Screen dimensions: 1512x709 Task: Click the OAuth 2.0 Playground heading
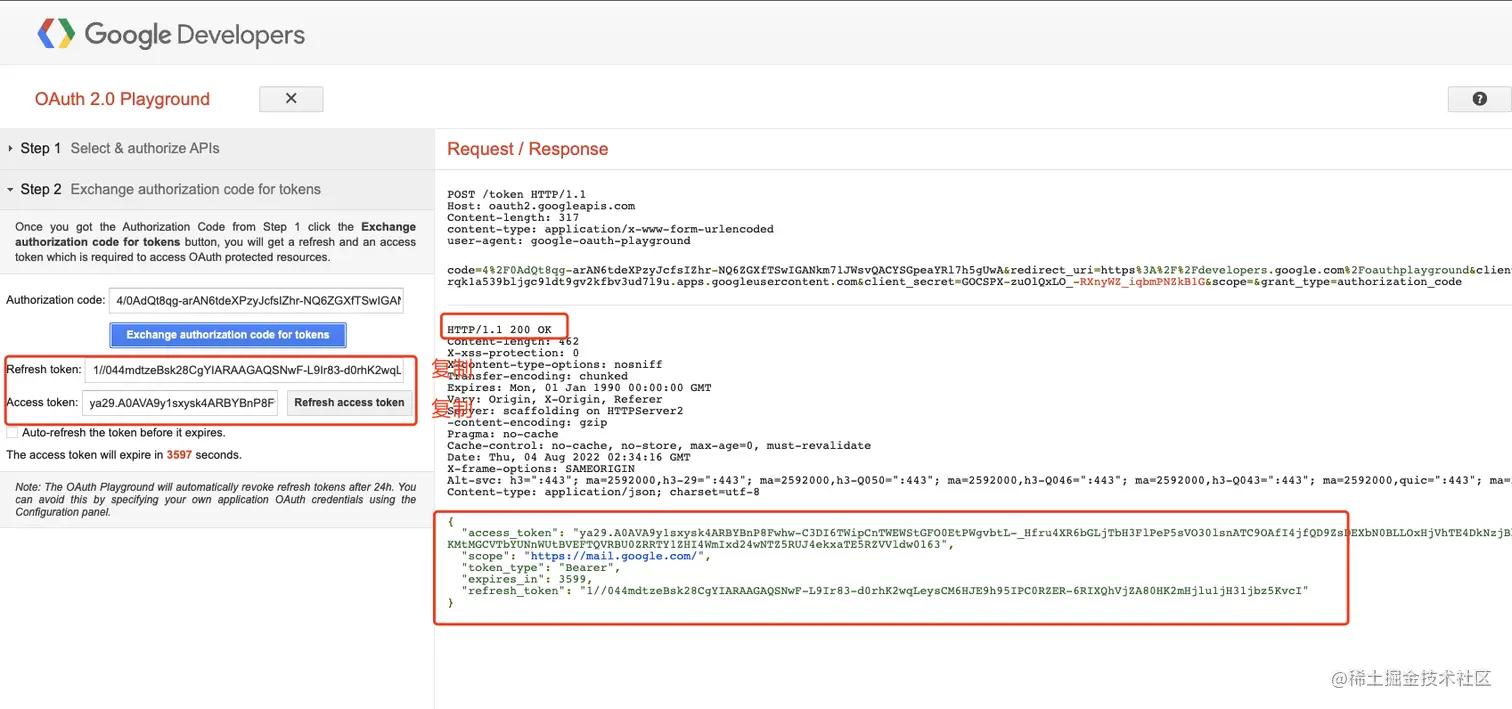coord(121,99)
